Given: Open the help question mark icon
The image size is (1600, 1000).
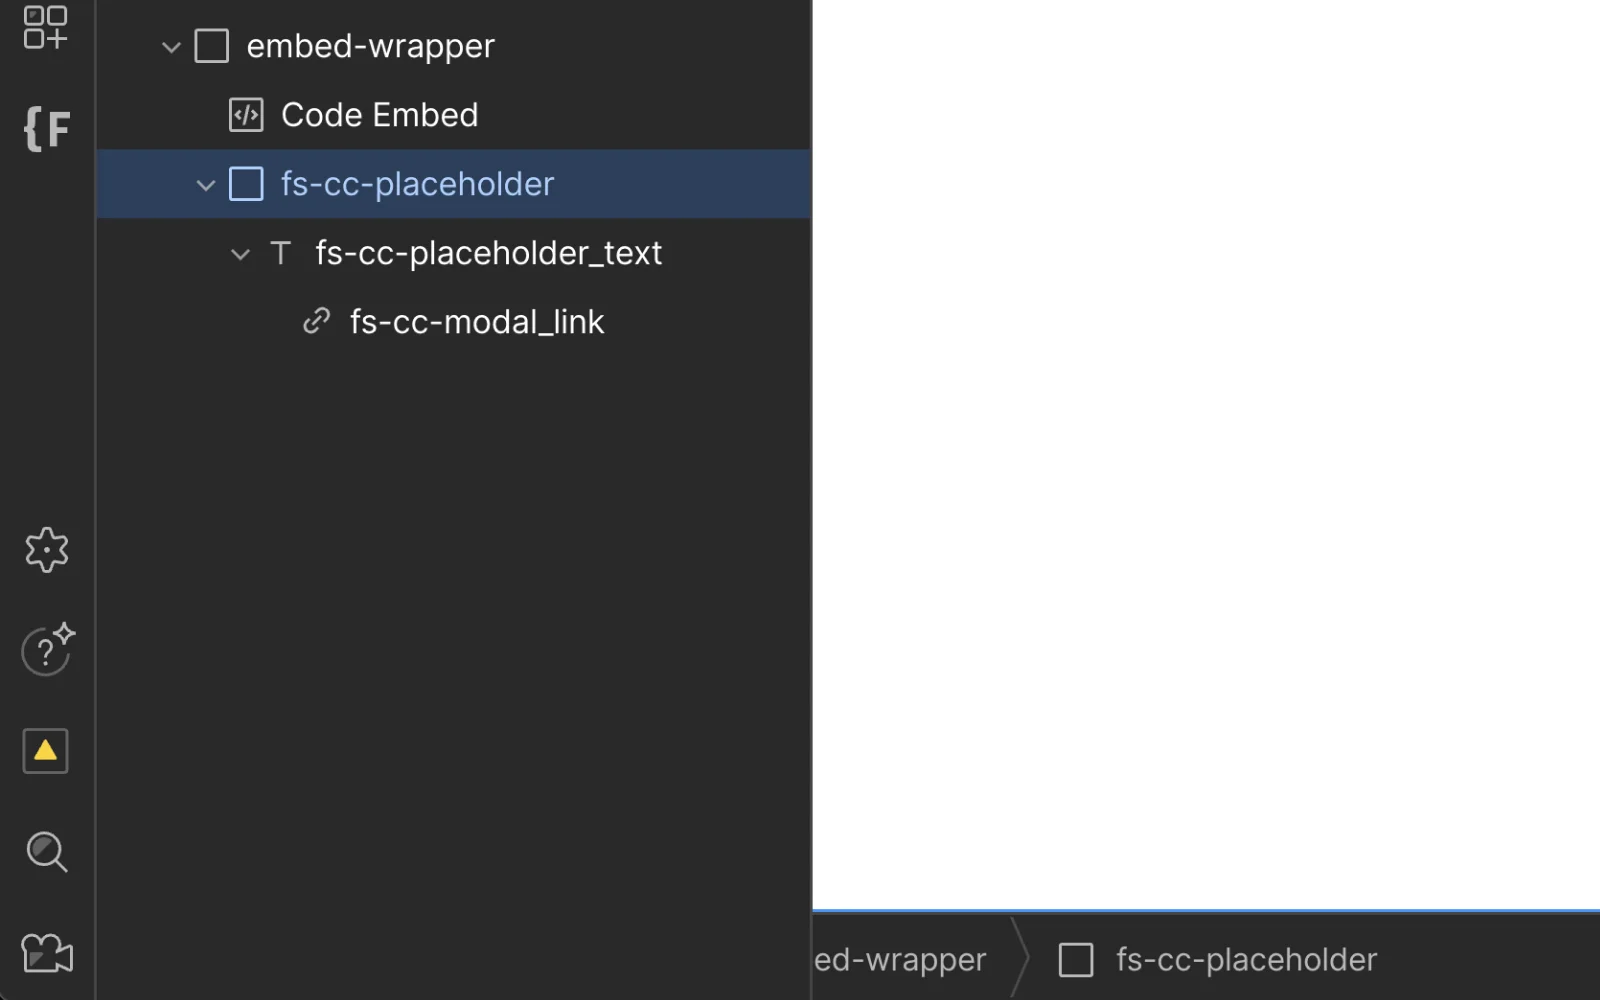Looking at the screenshot, I should [46, 651].
